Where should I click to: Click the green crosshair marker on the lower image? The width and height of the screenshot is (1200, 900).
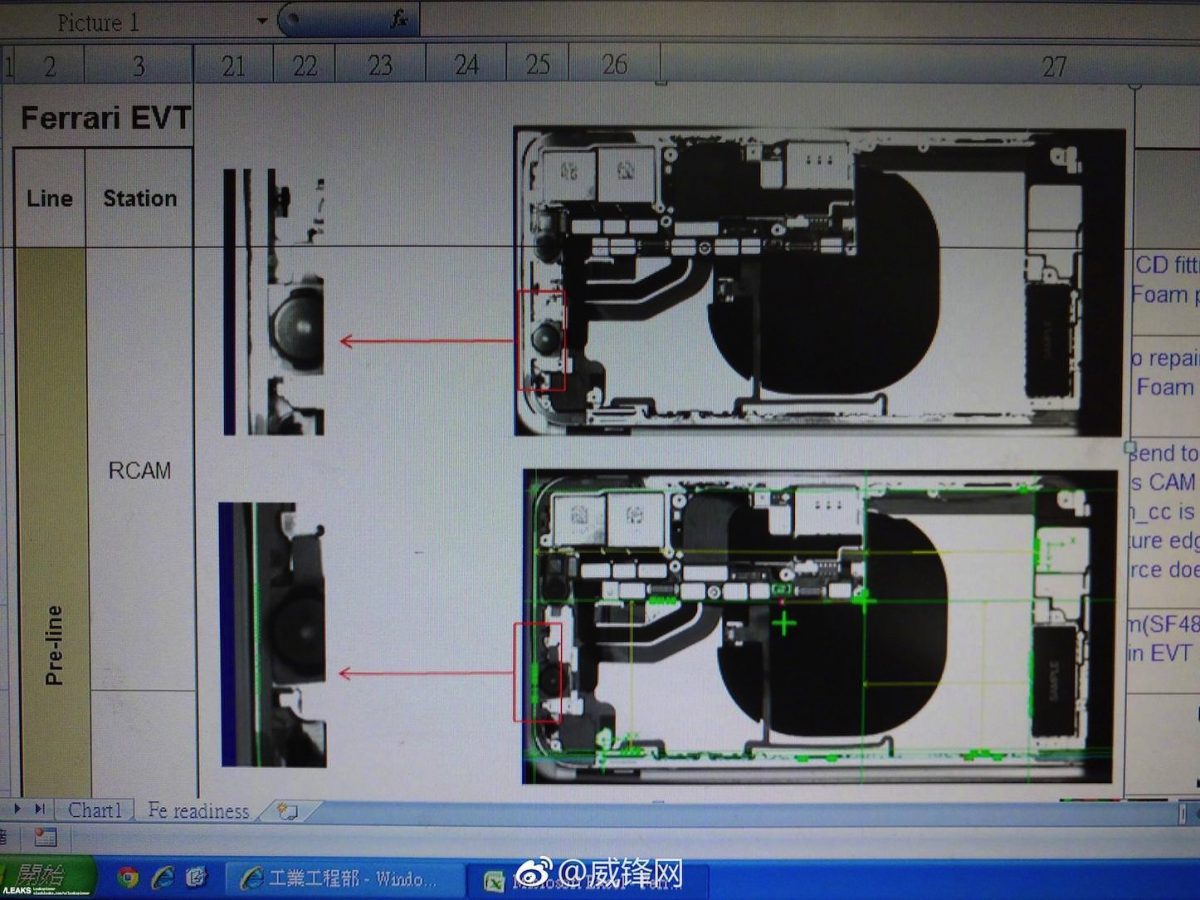(784, 622)
